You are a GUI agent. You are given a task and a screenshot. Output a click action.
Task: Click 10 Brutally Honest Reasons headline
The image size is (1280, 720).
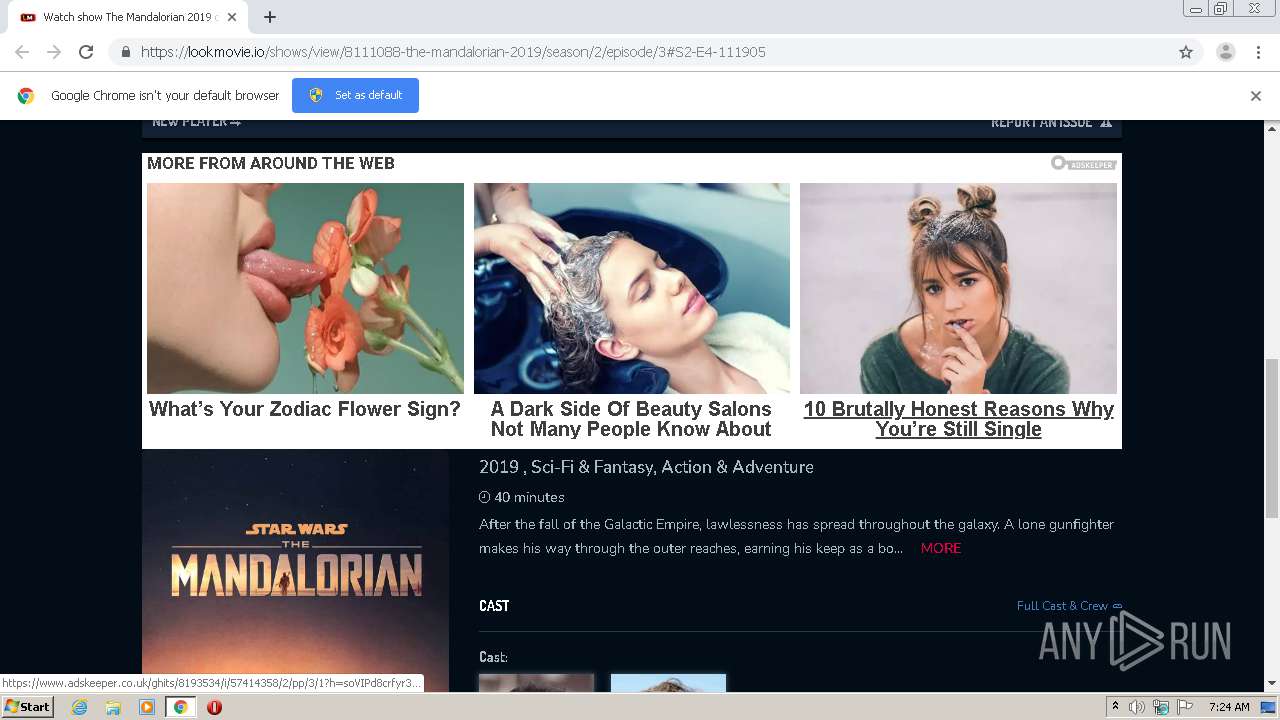pos(958,419)
